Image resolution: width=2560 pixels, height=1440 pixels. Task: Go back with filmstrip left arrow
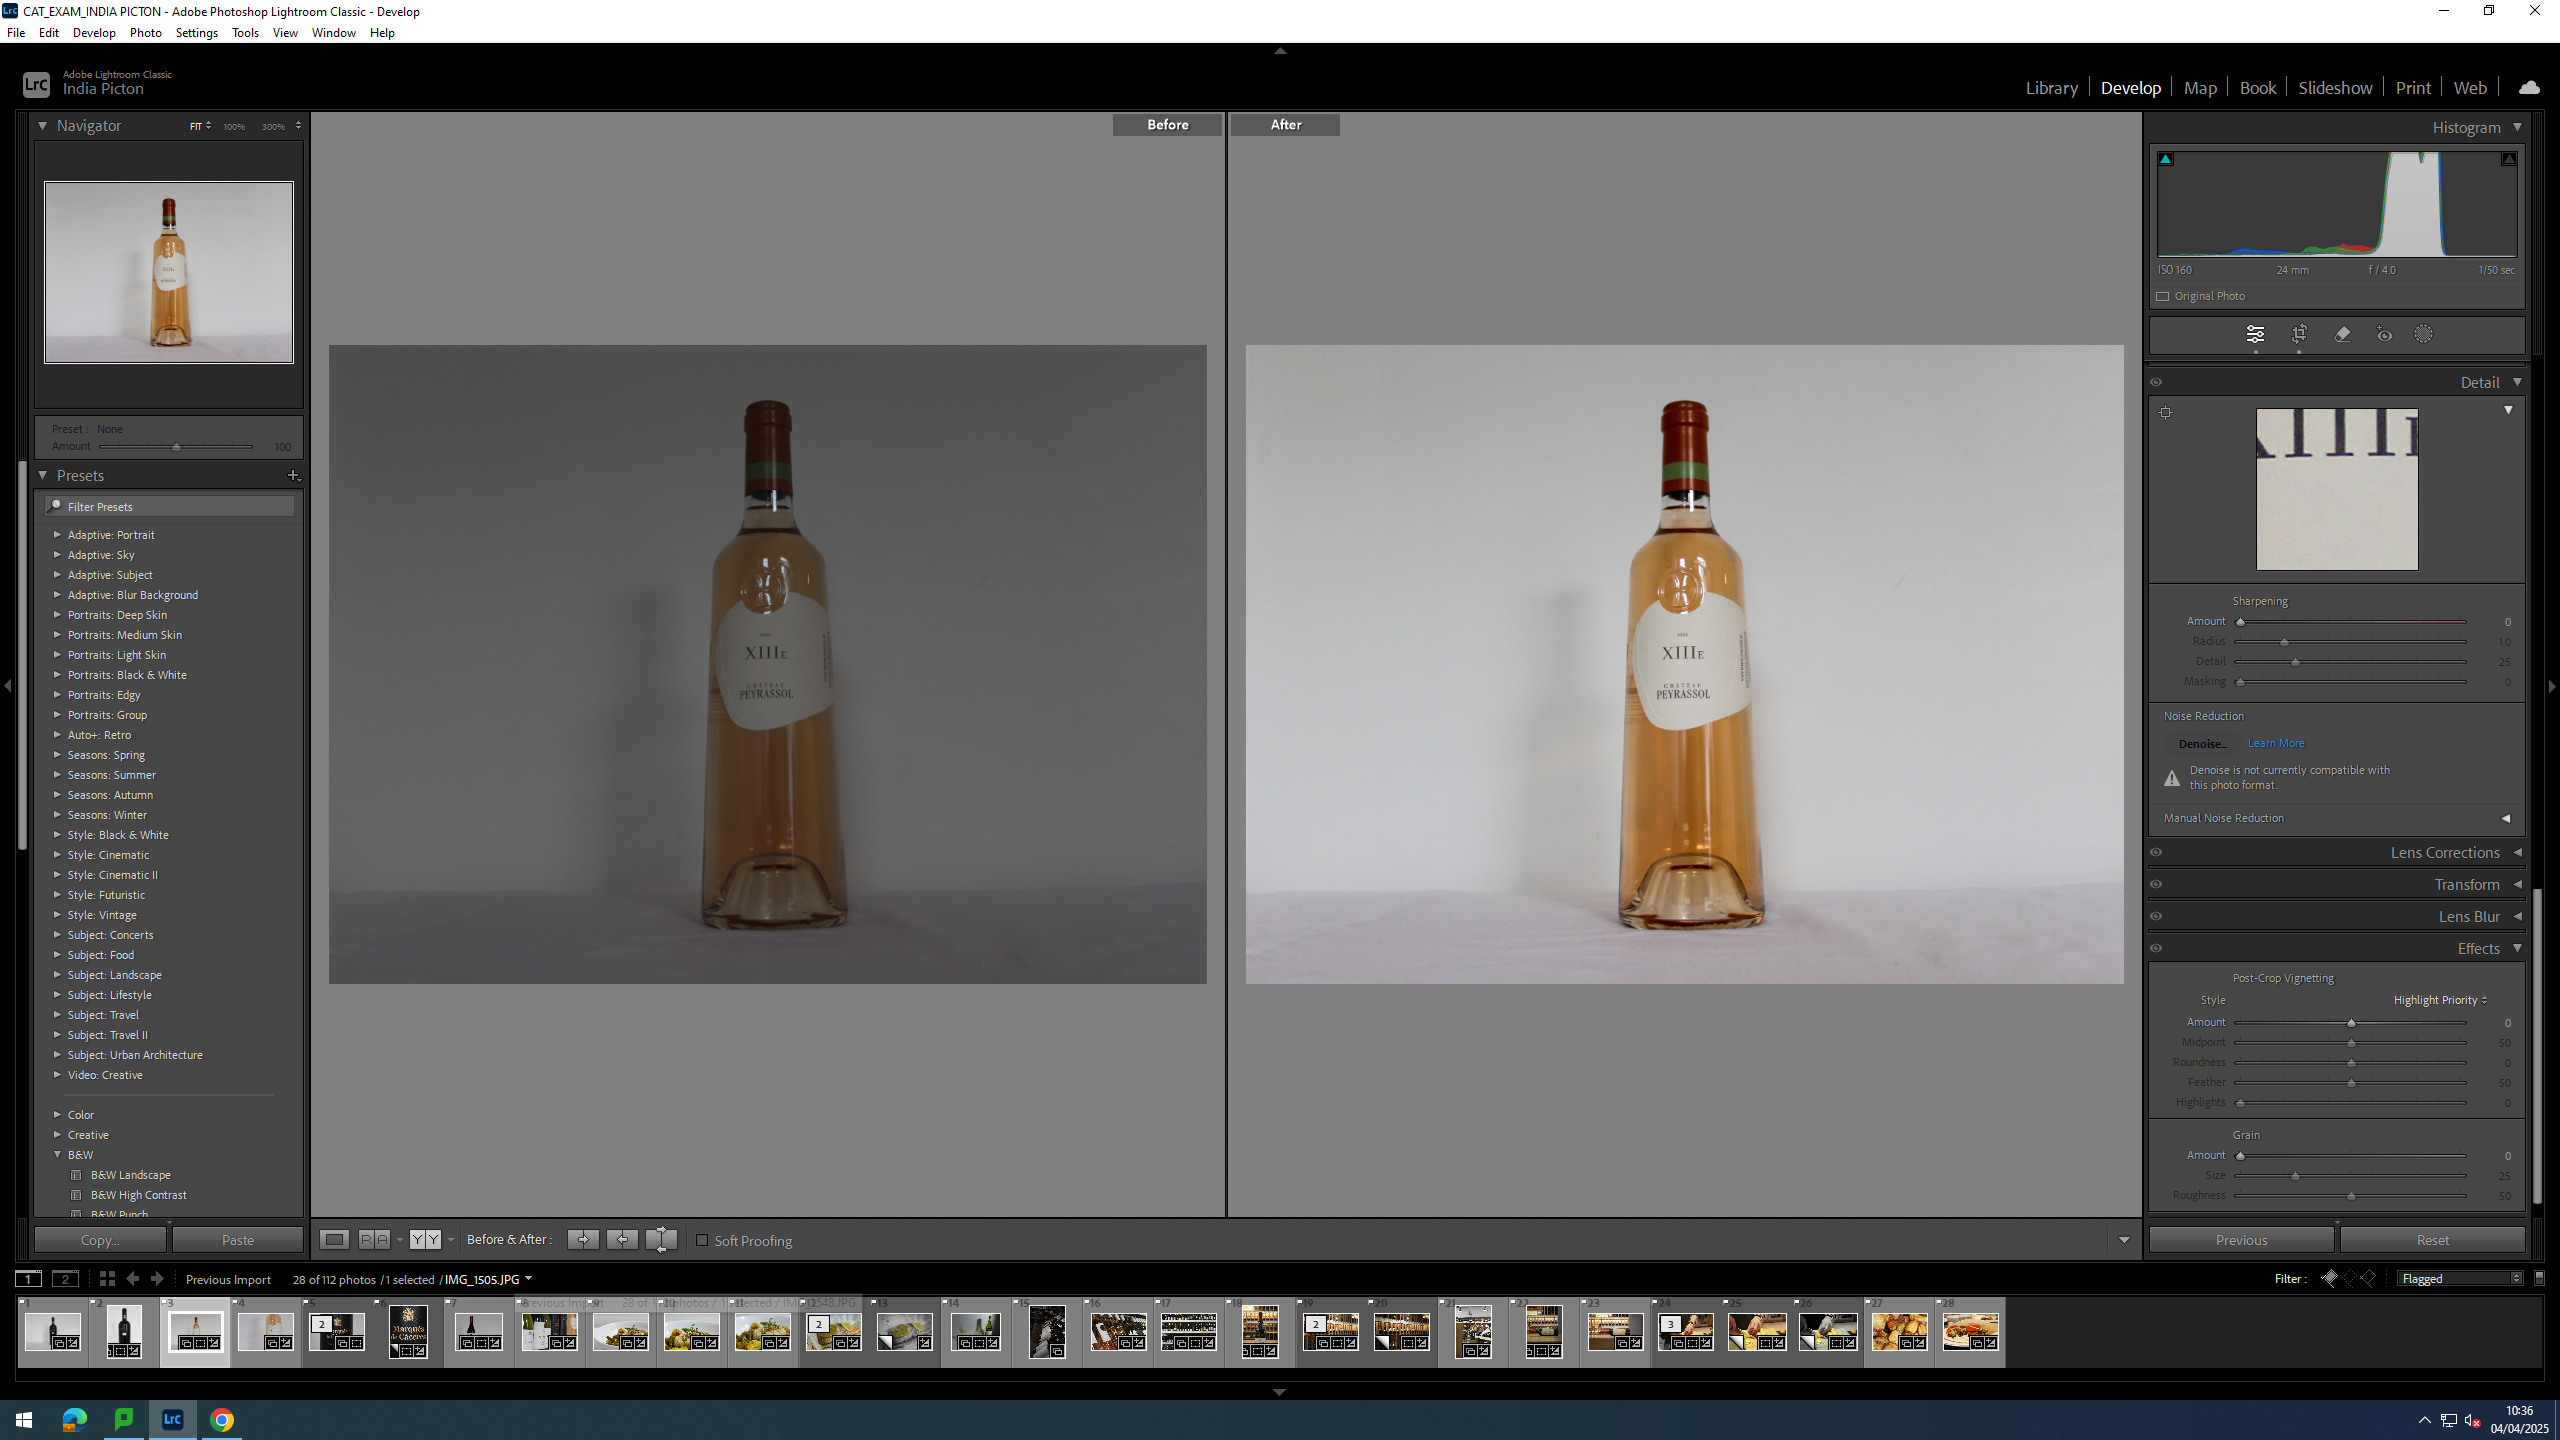point(132,1279)
